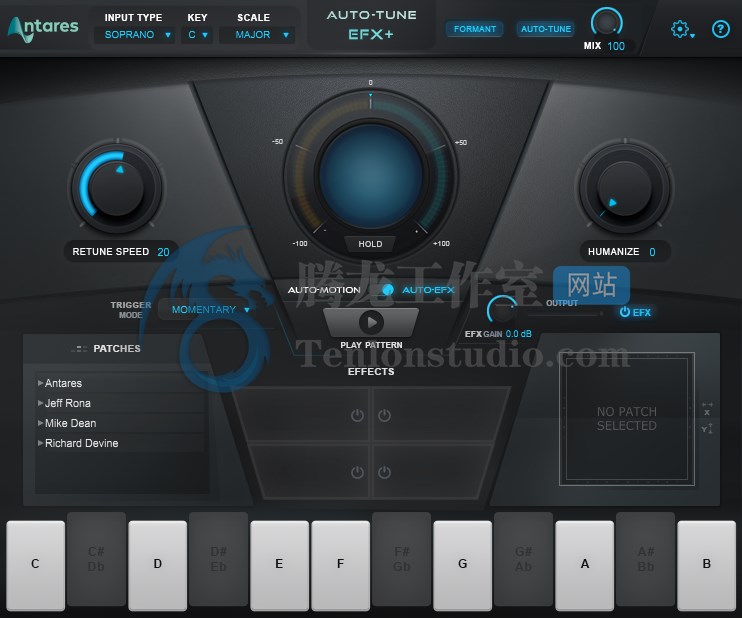Image resolution: width=742 pixels, height=618 pixels.
Task: Open the Key C dropdown
Action: point(197,35)
